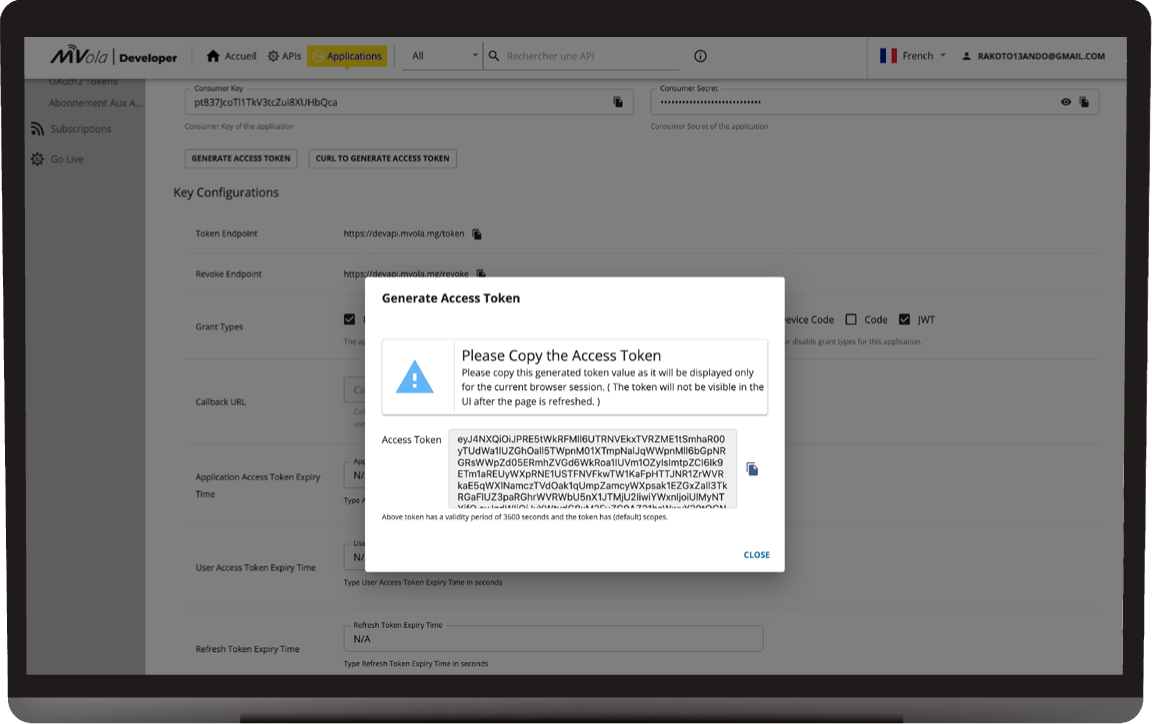The width and height of the screenshot is (1152, 724).
Task: Select Go Live in the sidebar
Action: point(67,159)
